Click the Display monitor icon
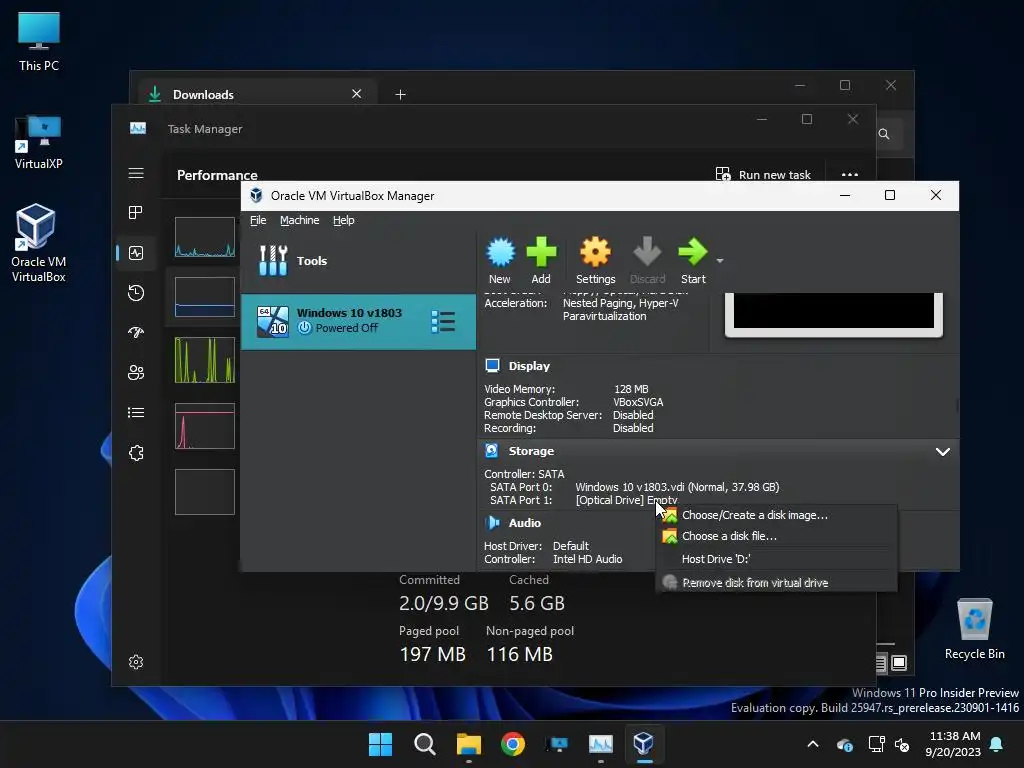 (492, 366)
